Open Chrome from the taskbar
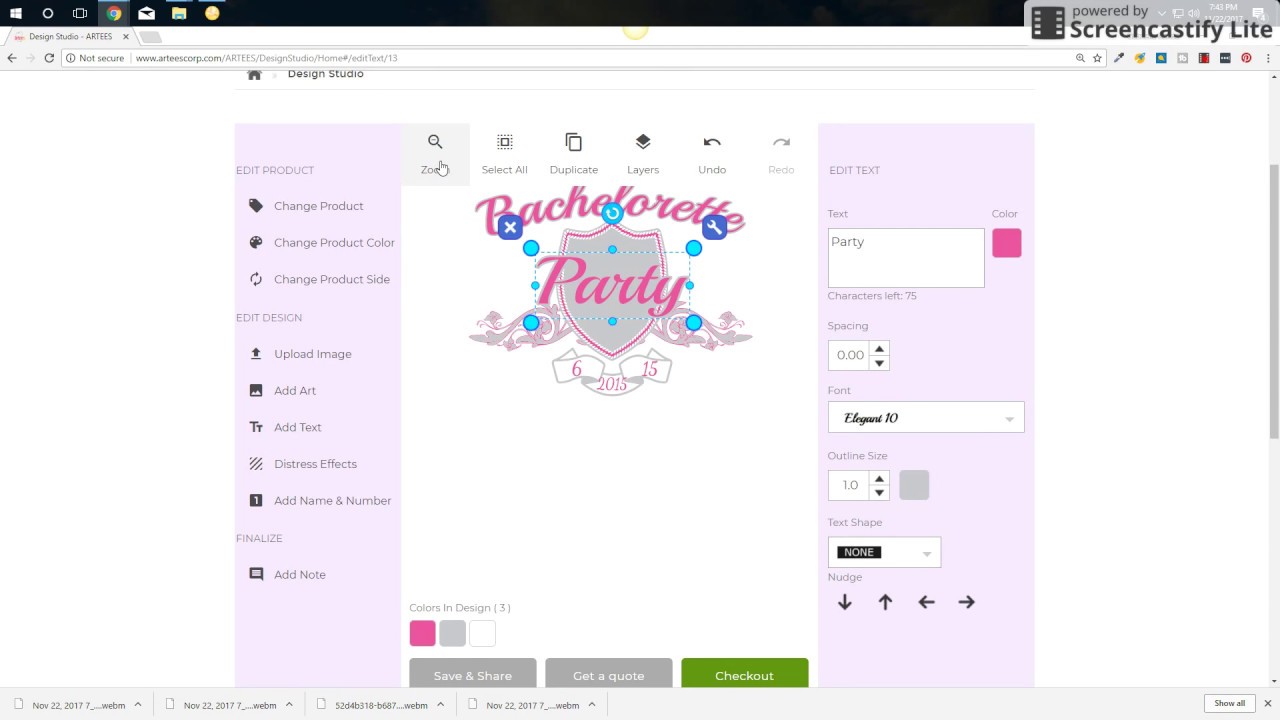This screenshot has height=720, width=1280. click(113, 13)
